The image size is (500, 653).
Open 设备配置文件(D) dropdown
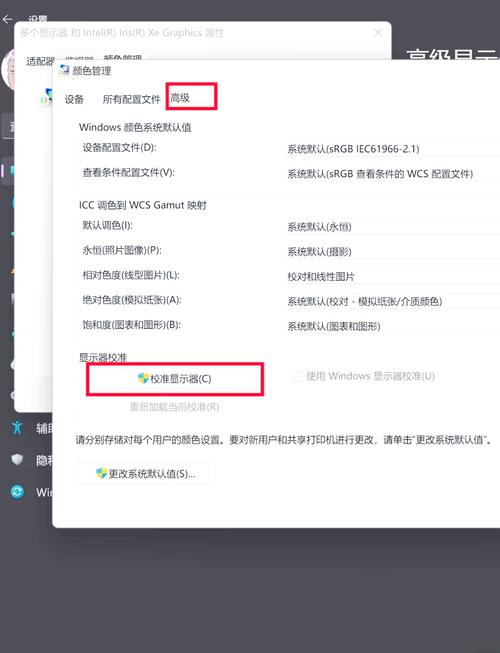(x=393, y=149)
